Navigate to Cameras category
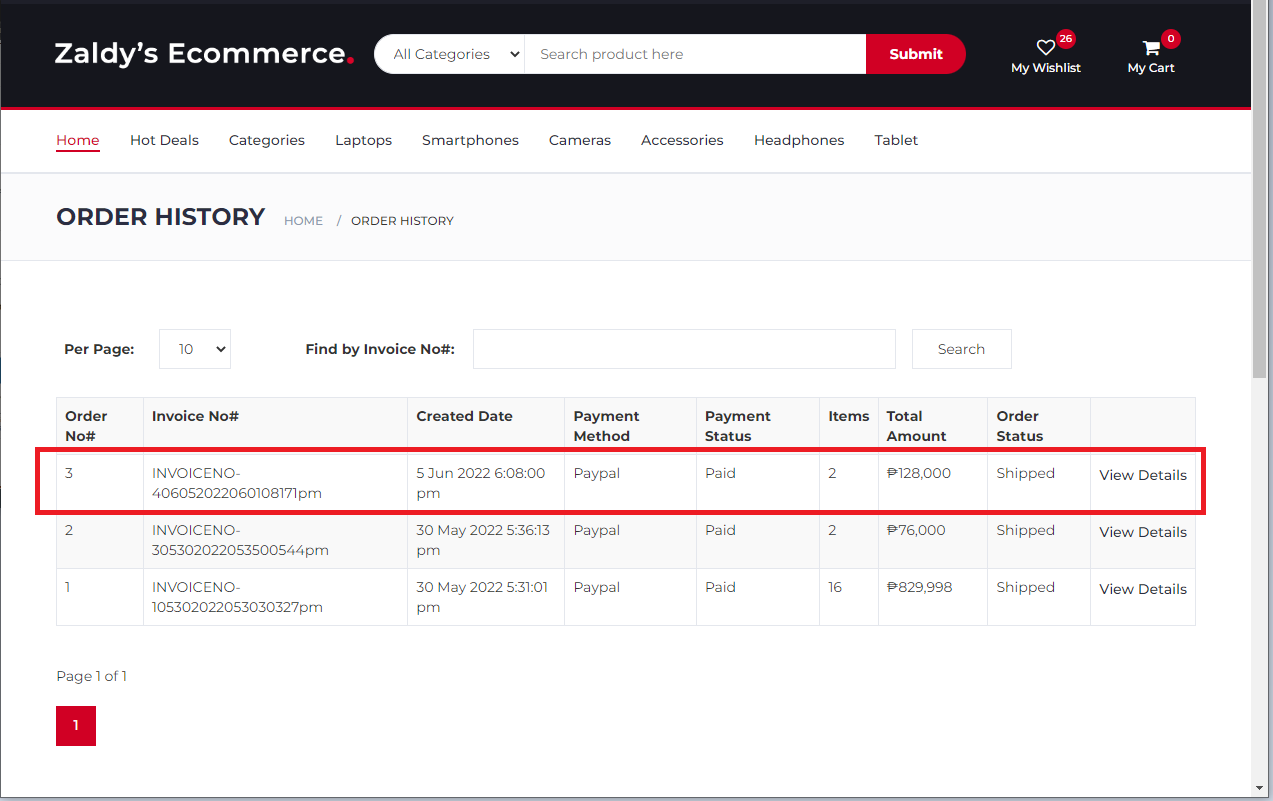This screenshot has width=1273, height=801. (579, 140)
